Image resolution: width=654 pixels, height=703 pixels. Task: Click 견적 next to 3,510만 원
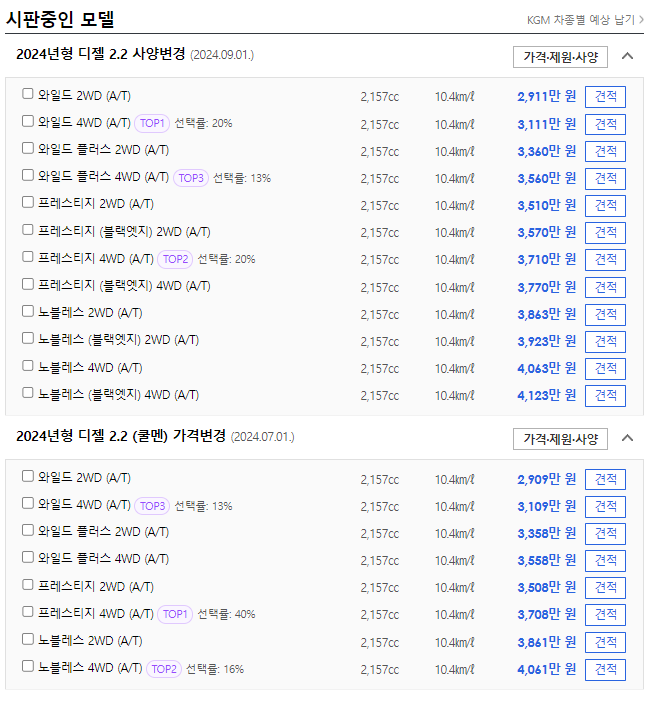[605, 205]
